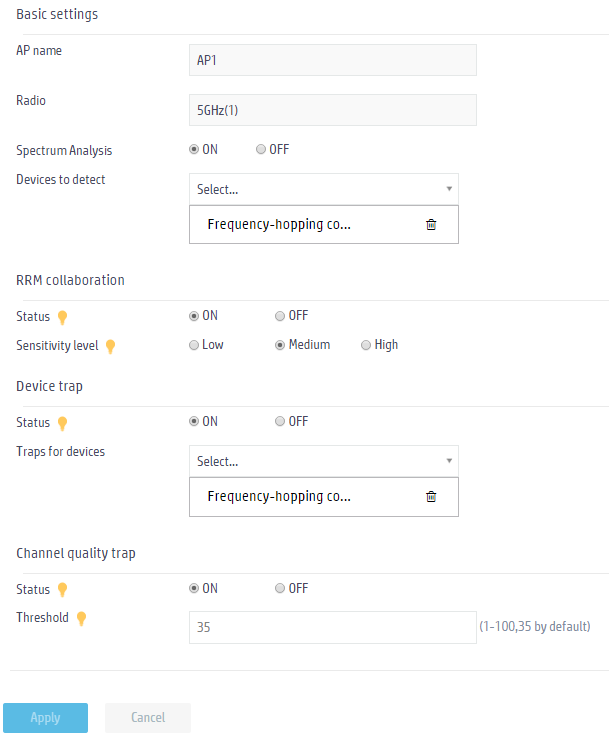Click the AP name field

click(x=333, y=60)
